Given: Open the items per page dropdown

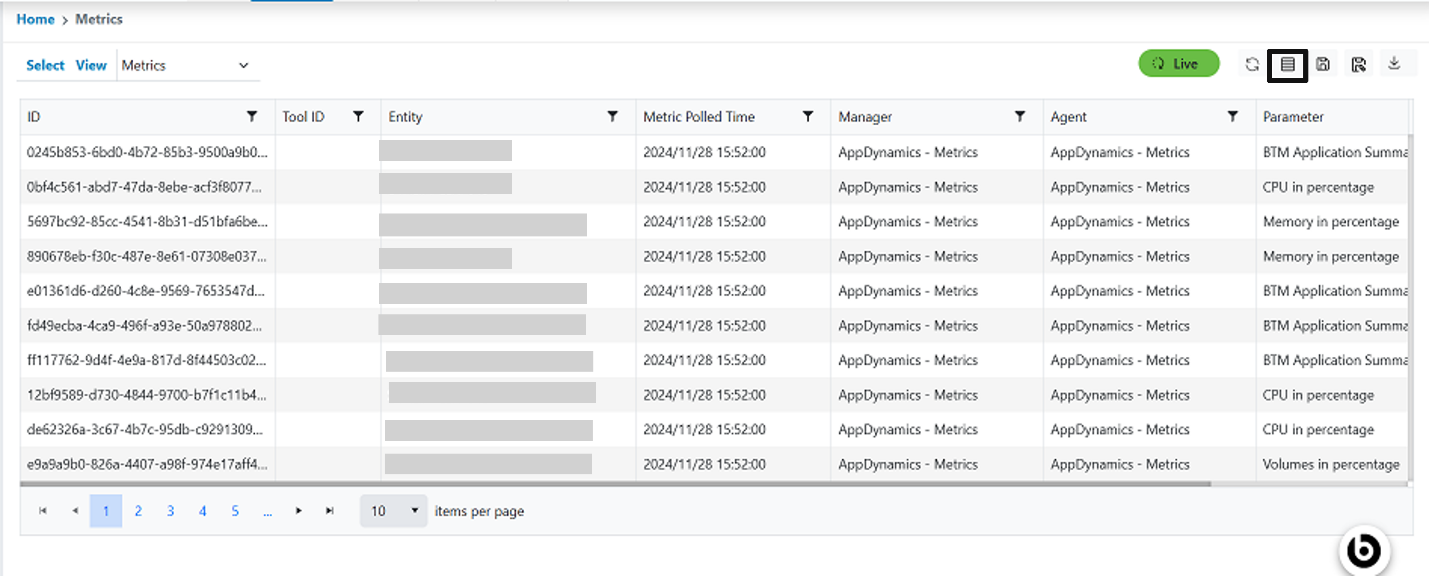Looking at the screenshot, I should [394, 511].
